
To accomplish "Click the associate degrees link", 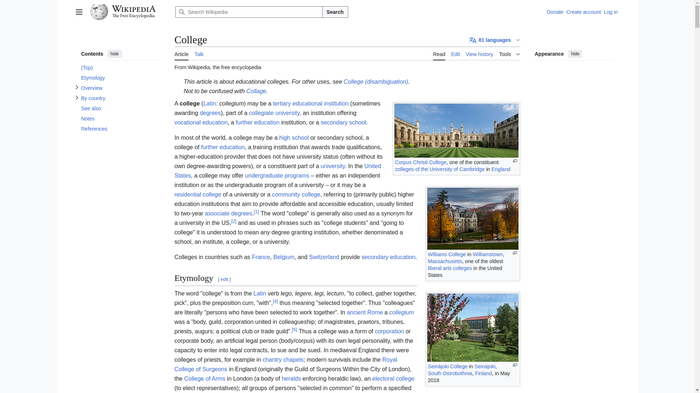I will click(x=229, y=213).
